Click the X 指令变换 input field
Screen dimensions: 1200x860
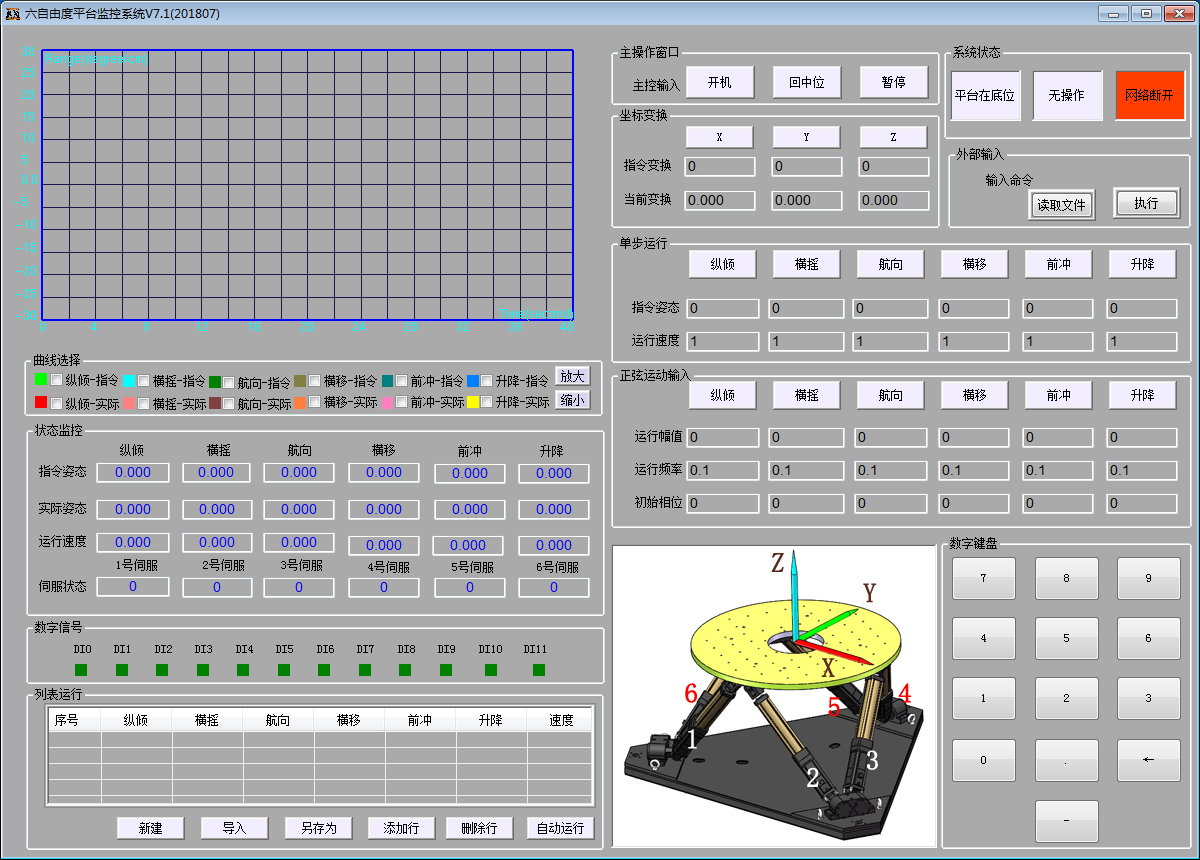(719, 166)
